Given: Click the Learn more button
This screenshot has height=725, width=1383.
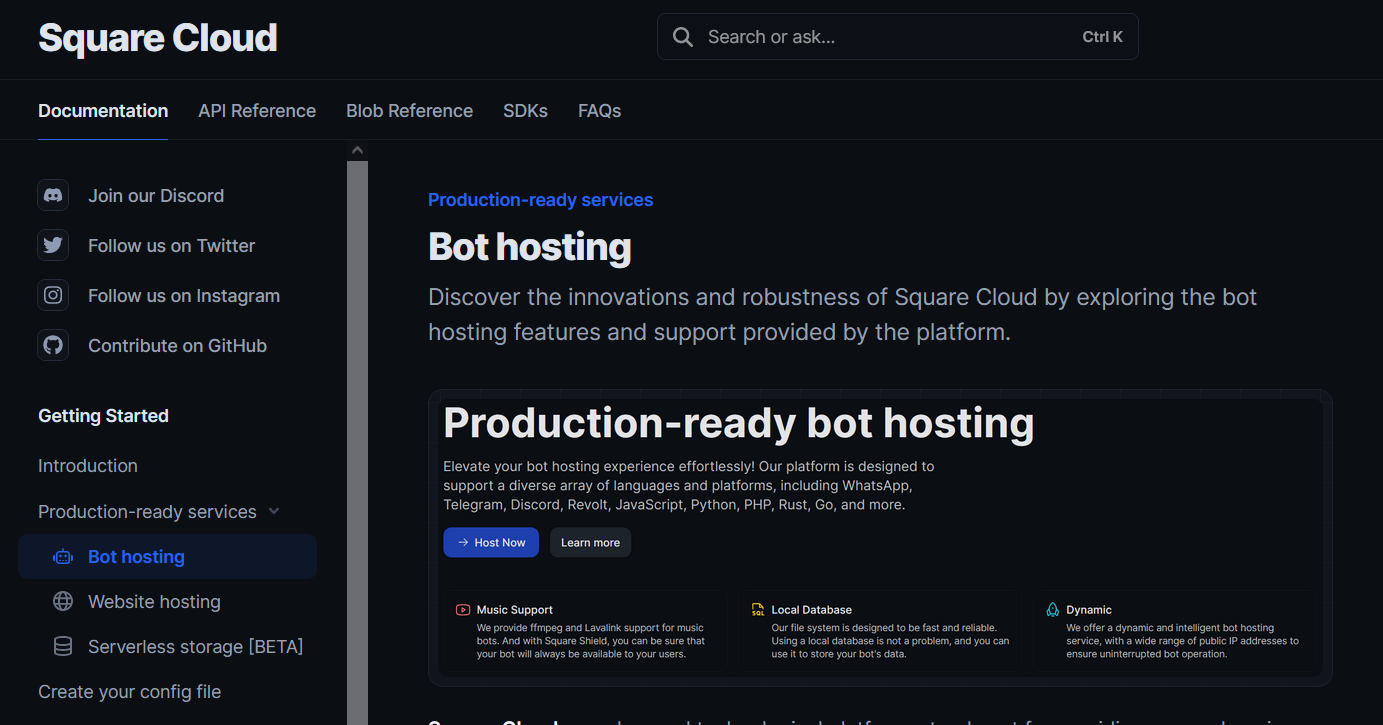Looking at the screenshot, I should [x=590, y=543].
